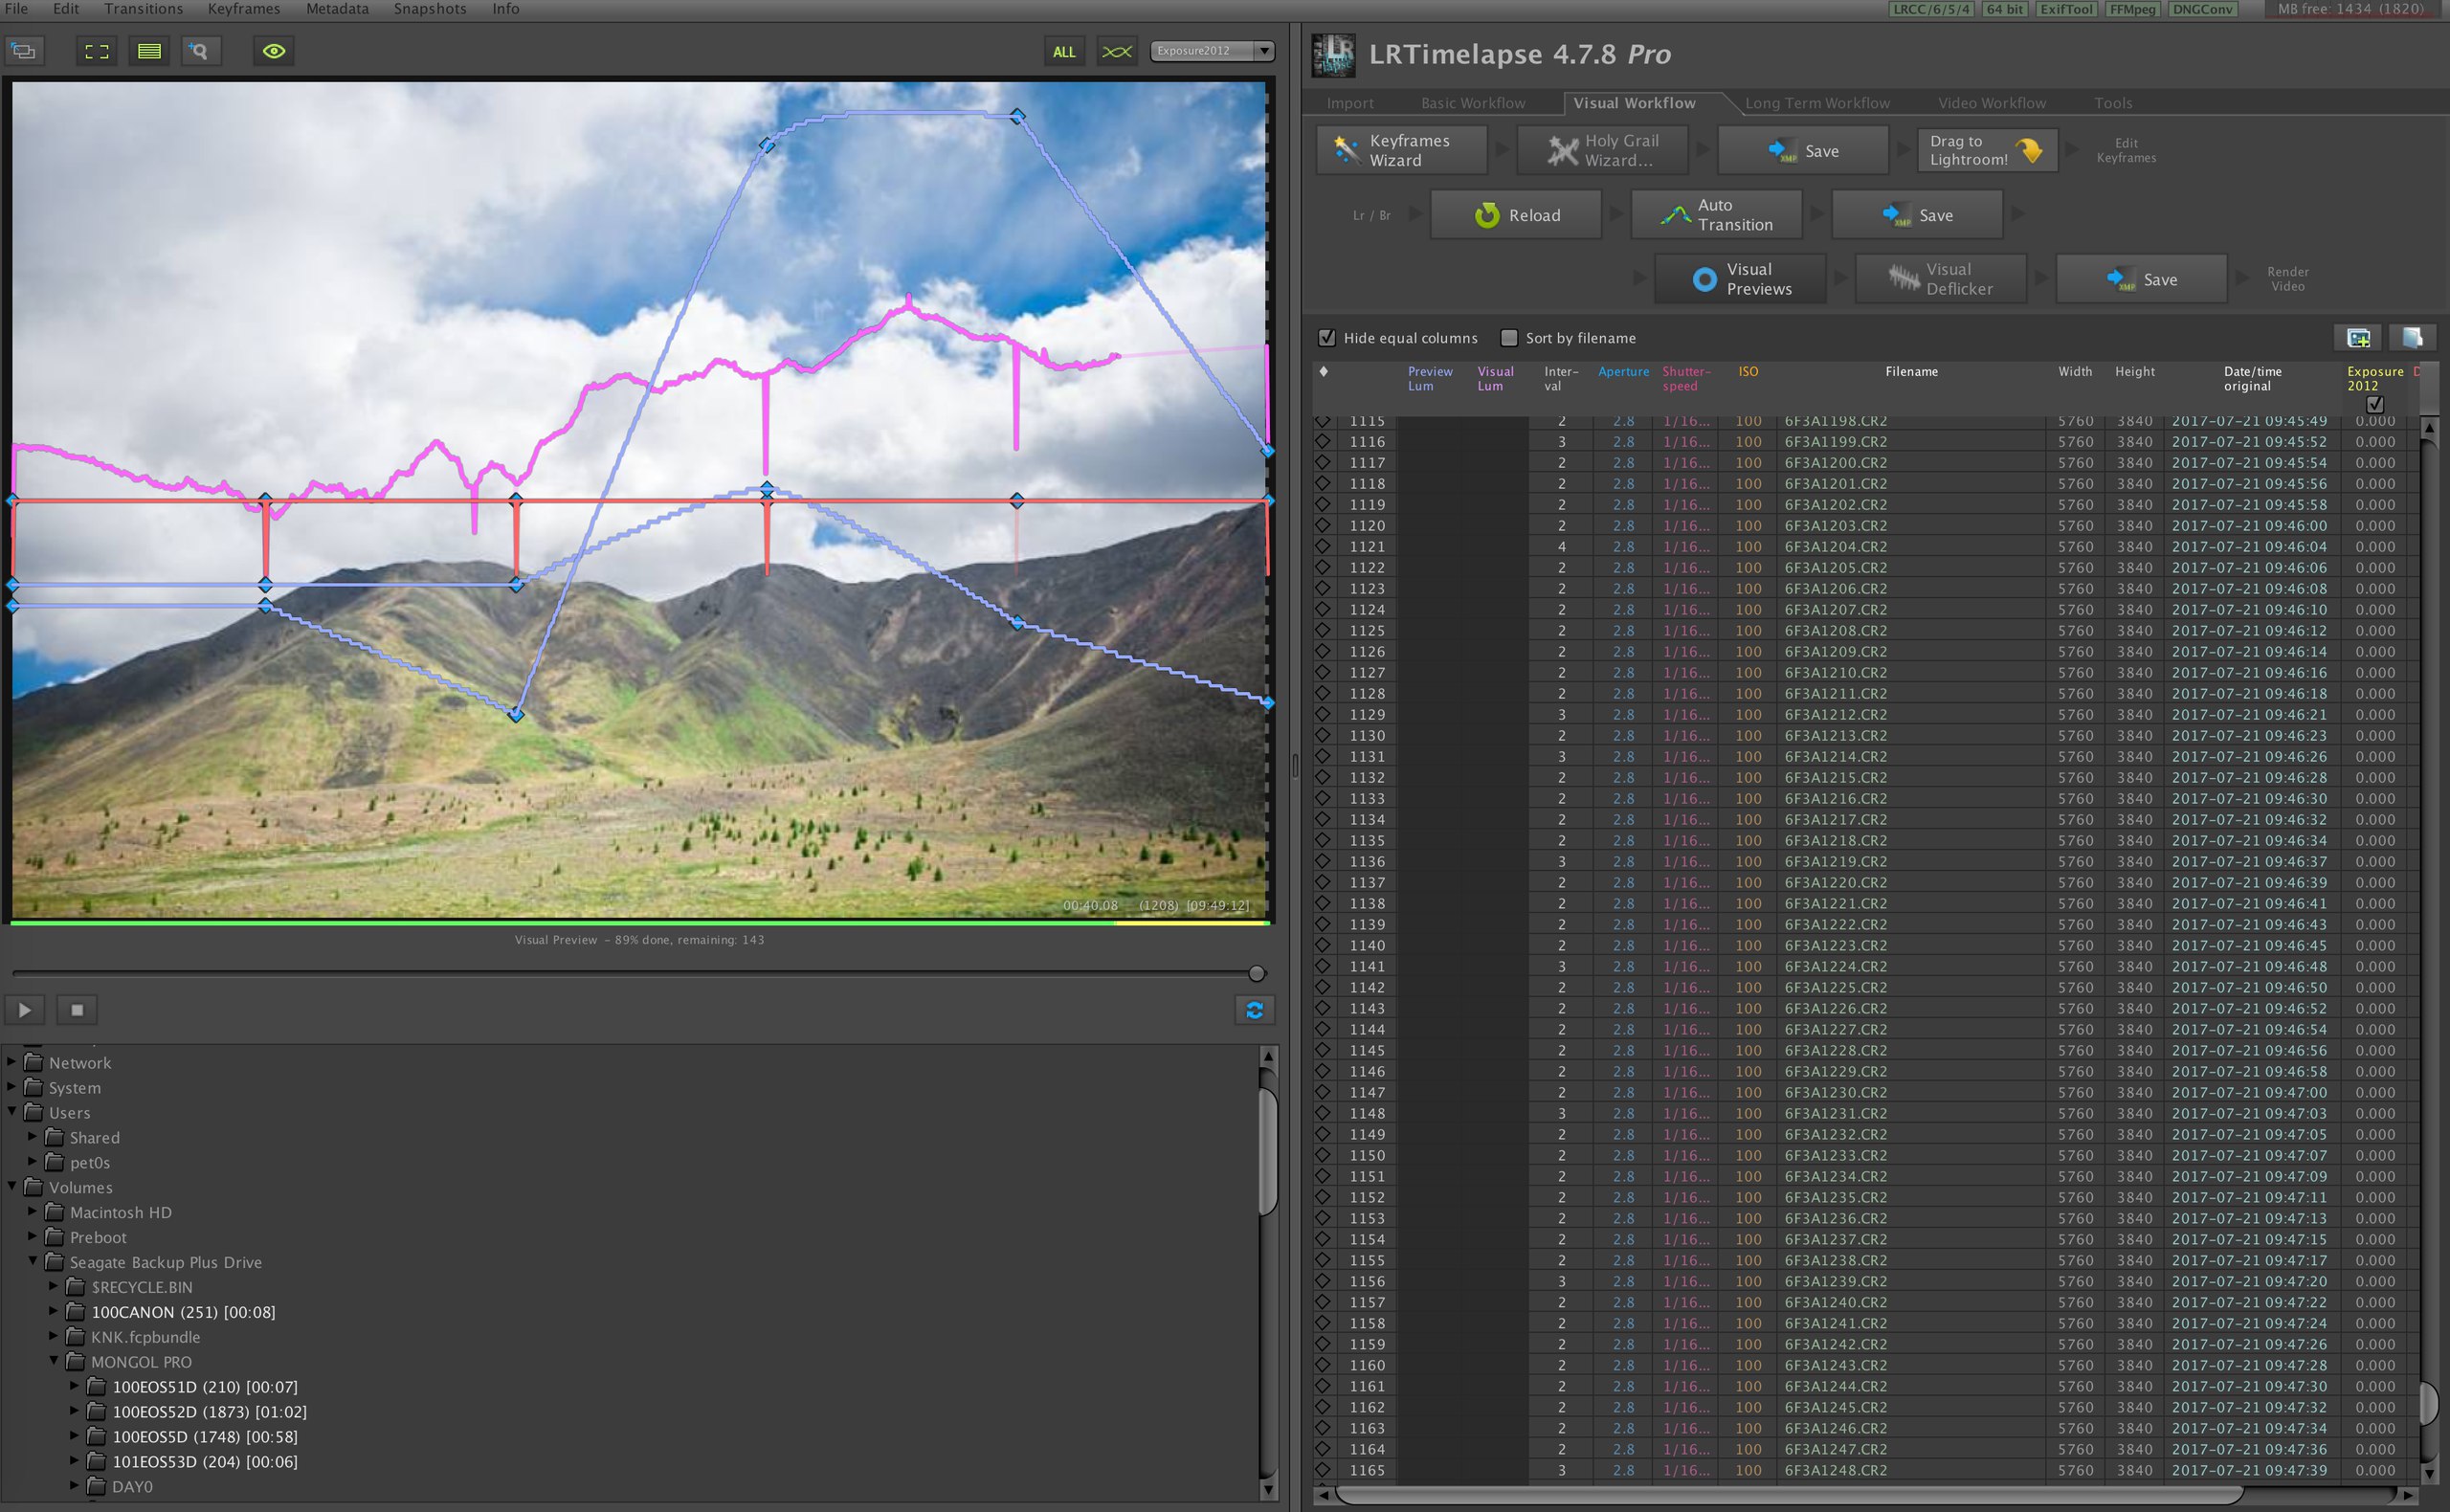Click Save button next to Auto Transition
Image resolution: width=2450 pixels, height=1512 pixels.
point(1917,215)
